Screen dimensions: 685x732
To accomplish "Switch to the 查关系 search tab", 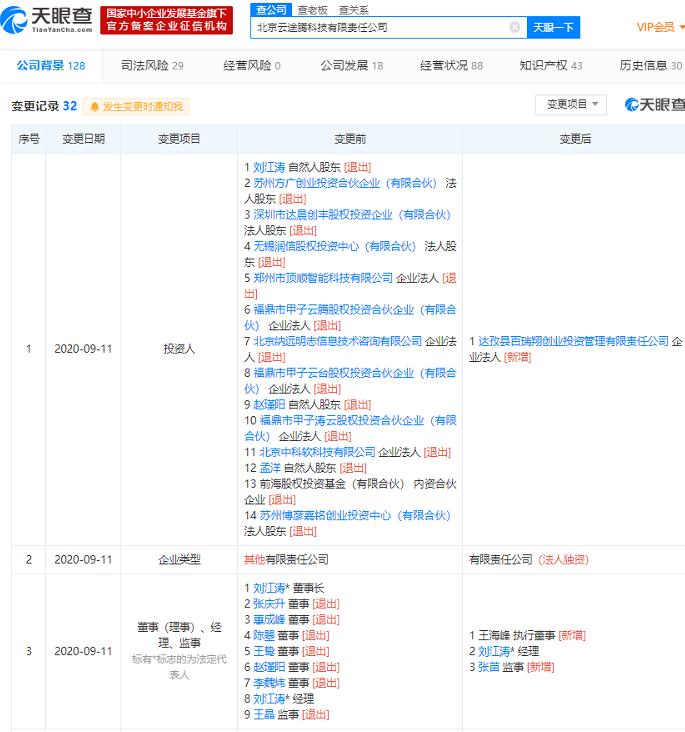I will coord(353,10).
